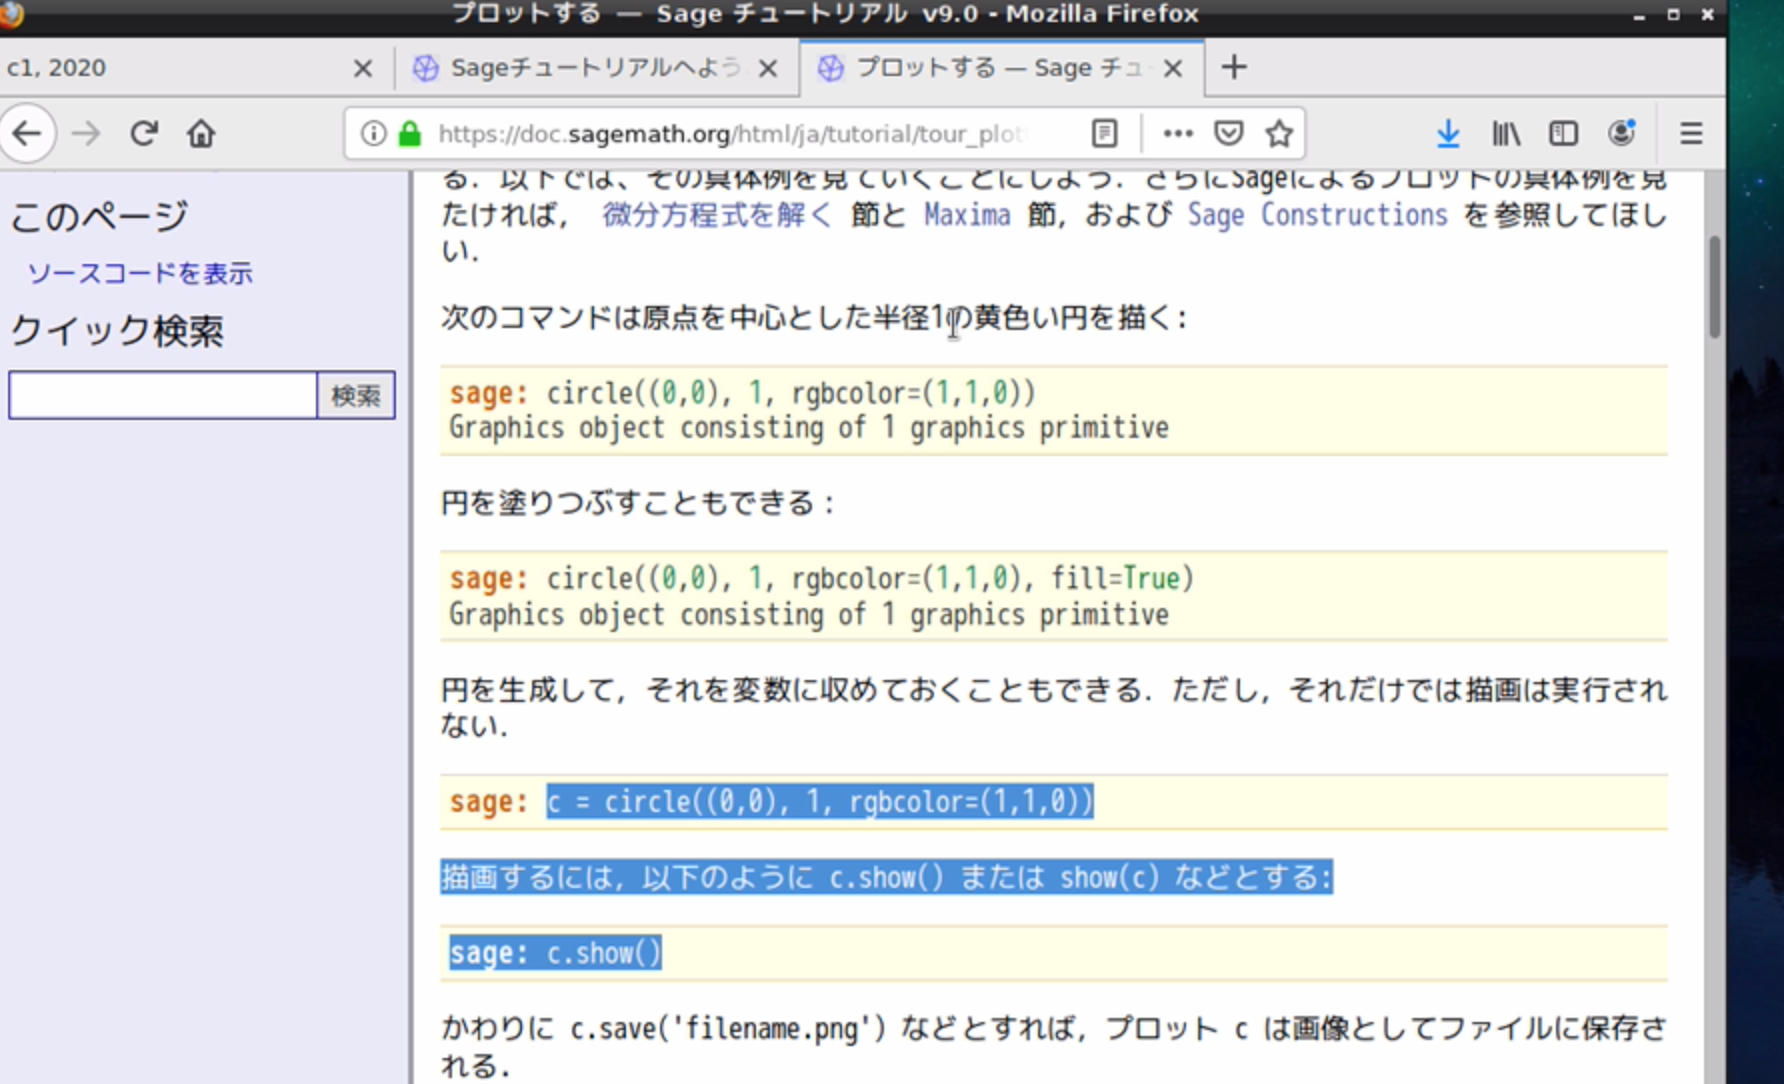Screen dimensions: 1784x1084
Task: Open Firefox account icon
Action: click(x=1621, y=133)
